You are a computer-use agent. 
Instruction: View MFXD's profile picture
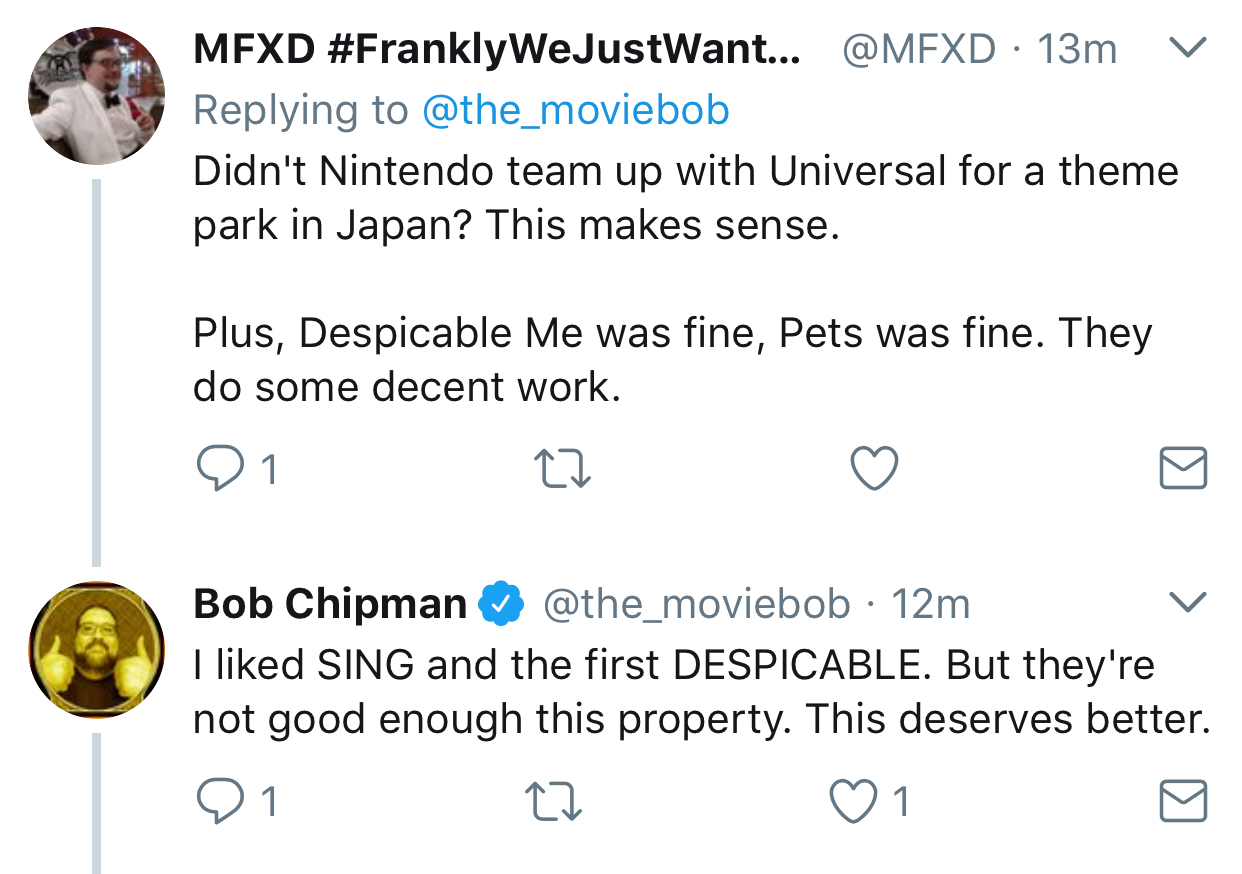pyautogui.click(x=96, y=96)
